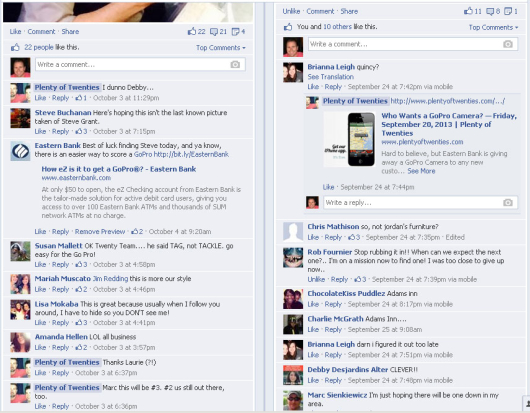This screenshot has height=413, width=530.
Task: Like Chris Mathison's comment
Action: [313, 237]
